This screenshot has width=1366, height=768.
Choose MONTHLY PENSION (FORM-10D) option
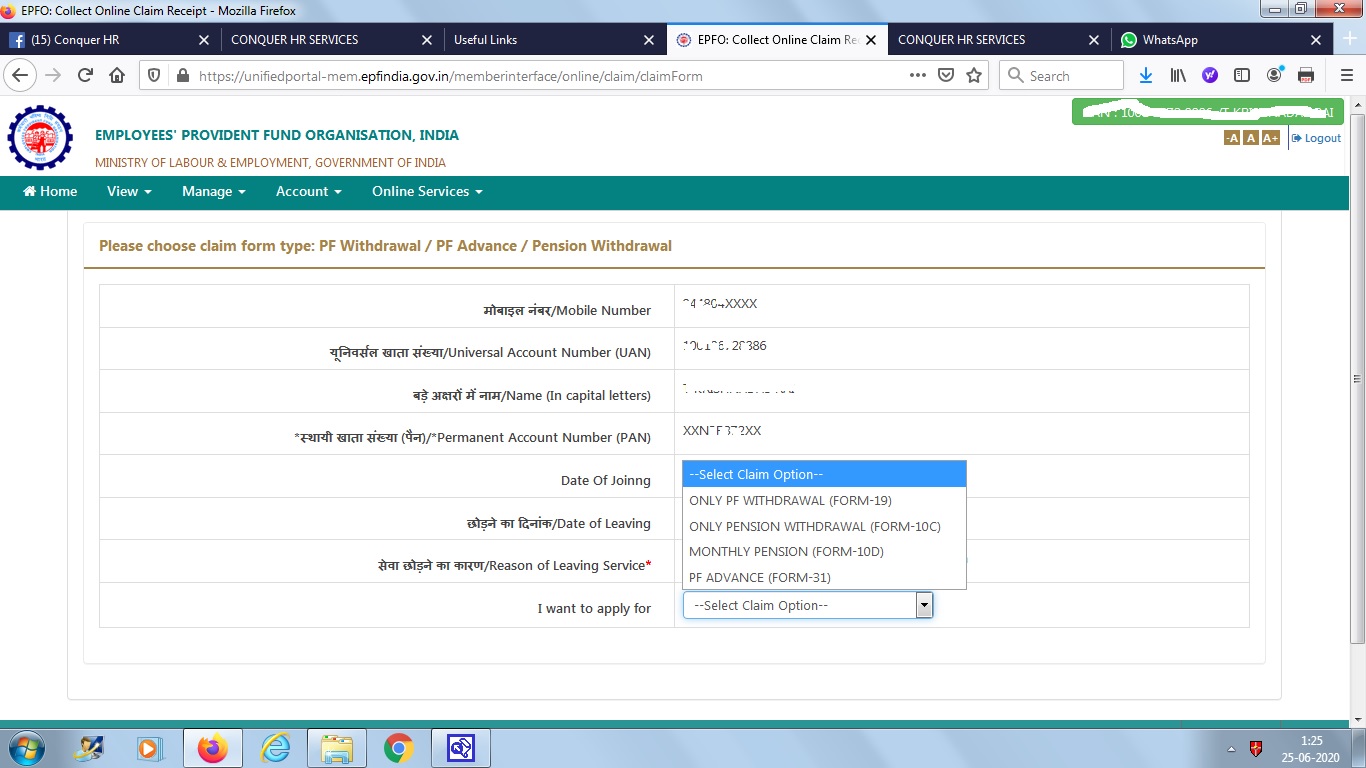point(824,551)
